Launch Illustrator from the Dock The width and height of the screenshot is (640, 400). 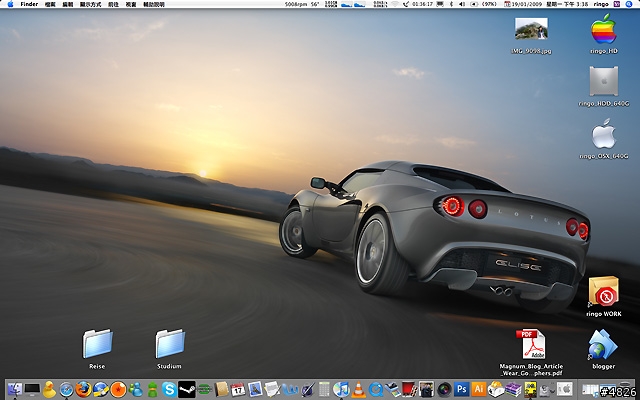(479, 389)
